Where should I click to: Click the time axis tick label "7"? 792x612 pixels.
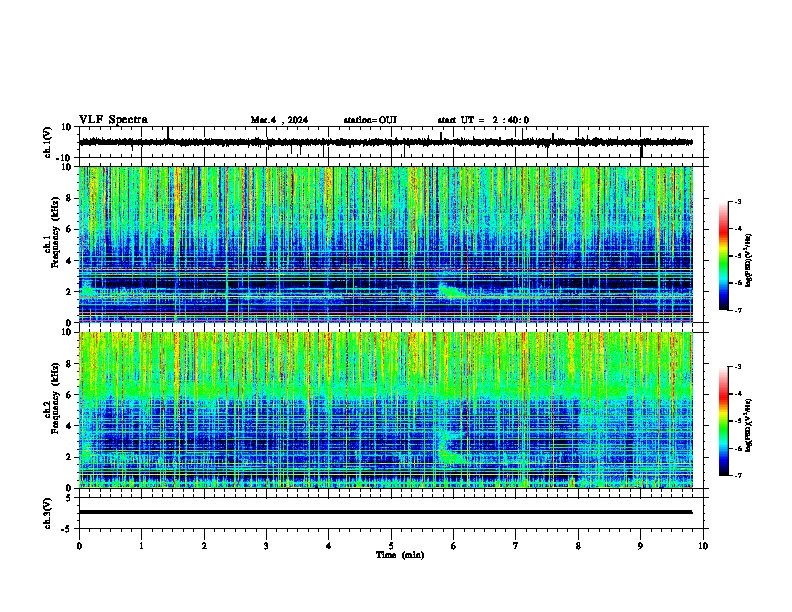[x=516, y=546]
